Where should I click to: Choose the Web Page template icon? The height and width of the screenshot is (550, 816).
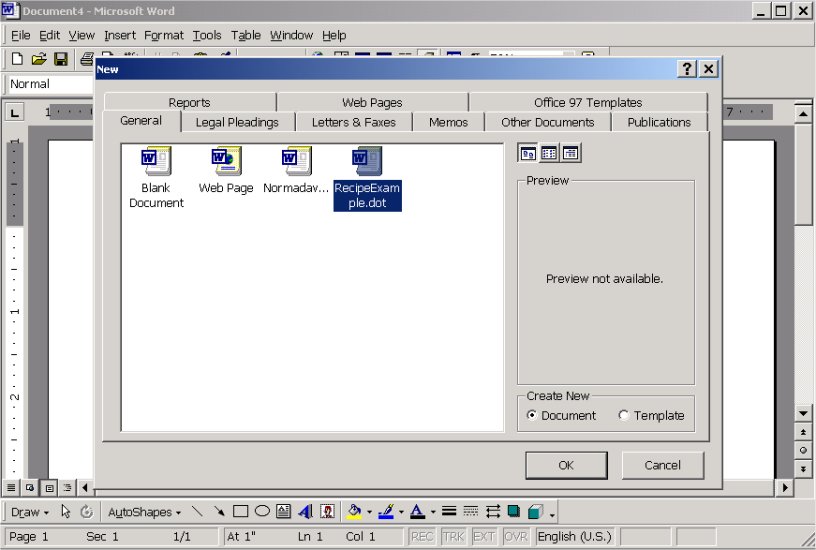click(226, 160)
